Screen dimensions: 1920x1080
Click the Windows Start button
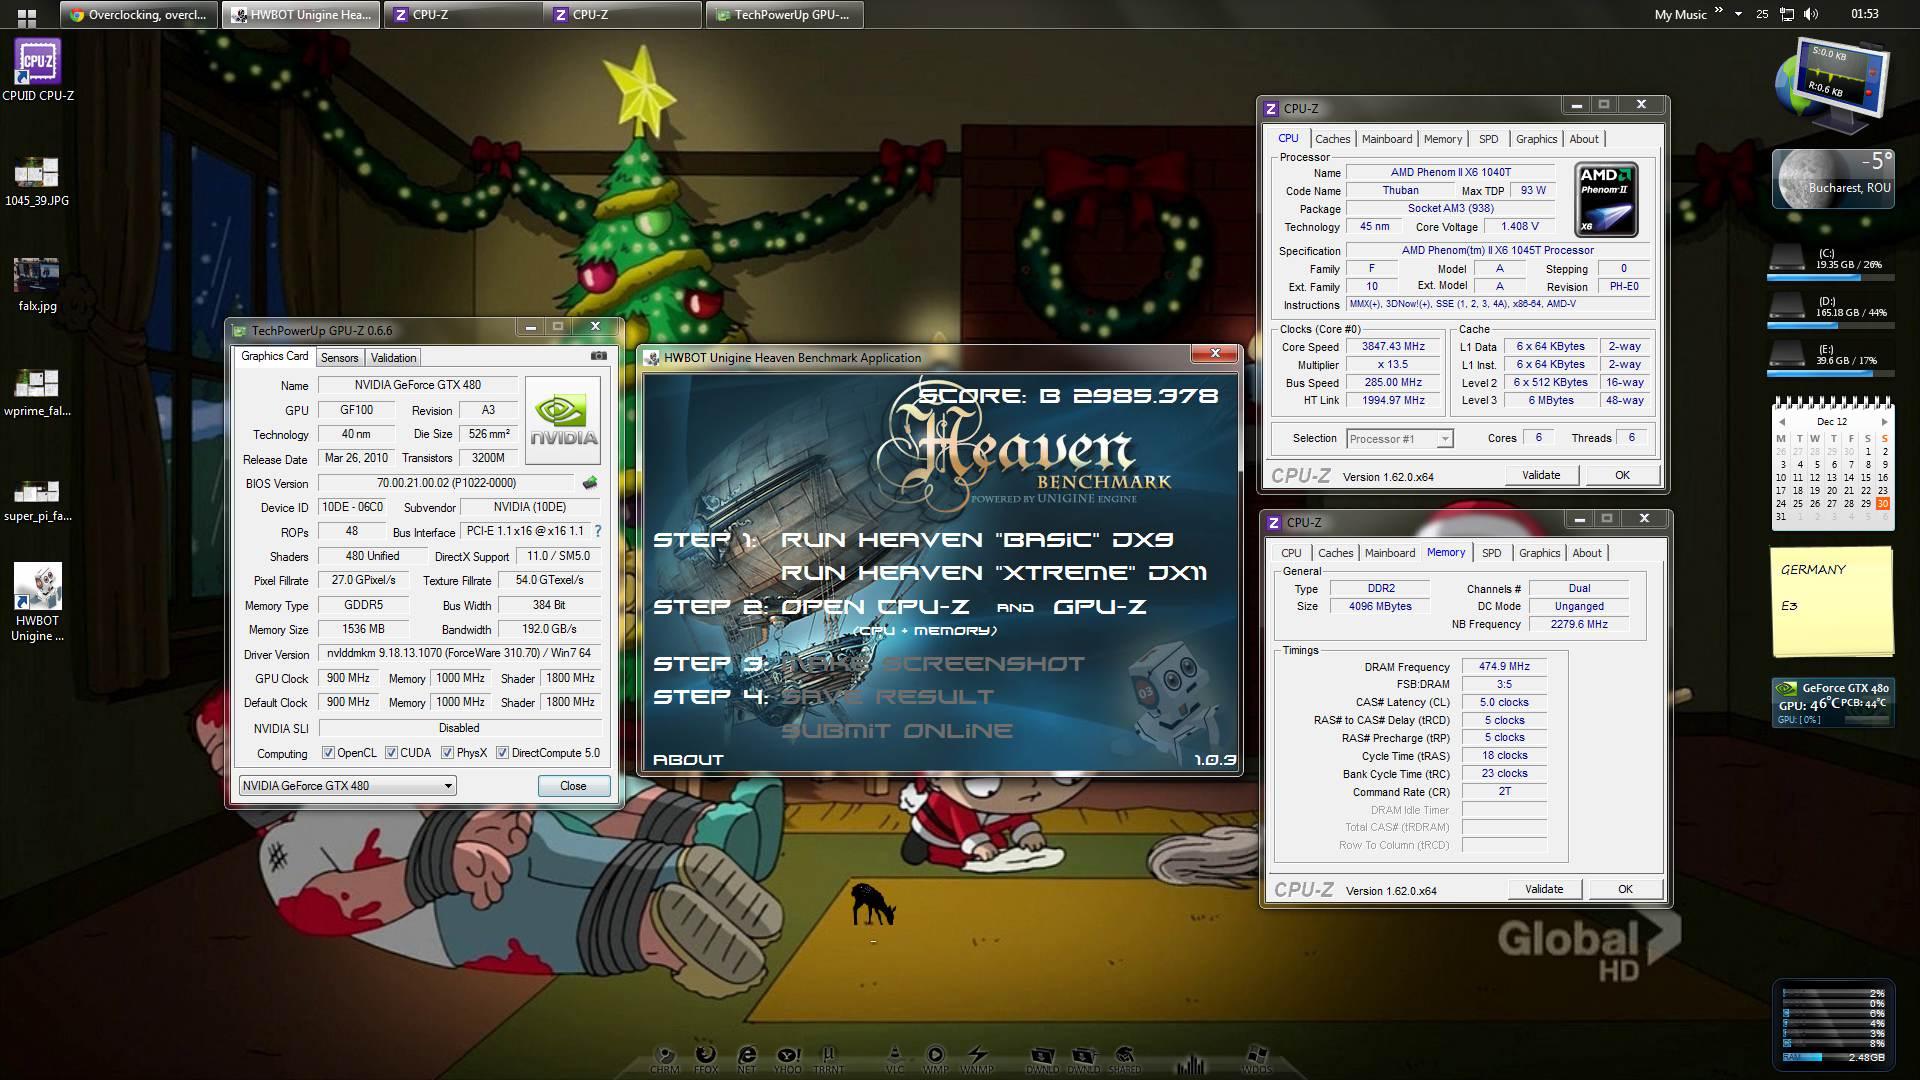click(27, 15)
